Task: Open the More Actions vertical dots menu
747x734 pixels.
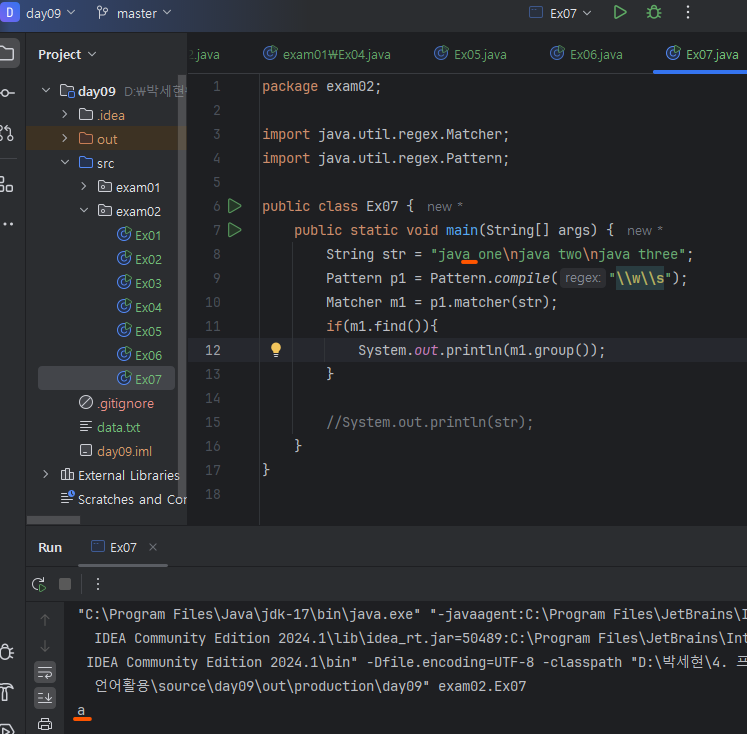Action: (688, 13)
